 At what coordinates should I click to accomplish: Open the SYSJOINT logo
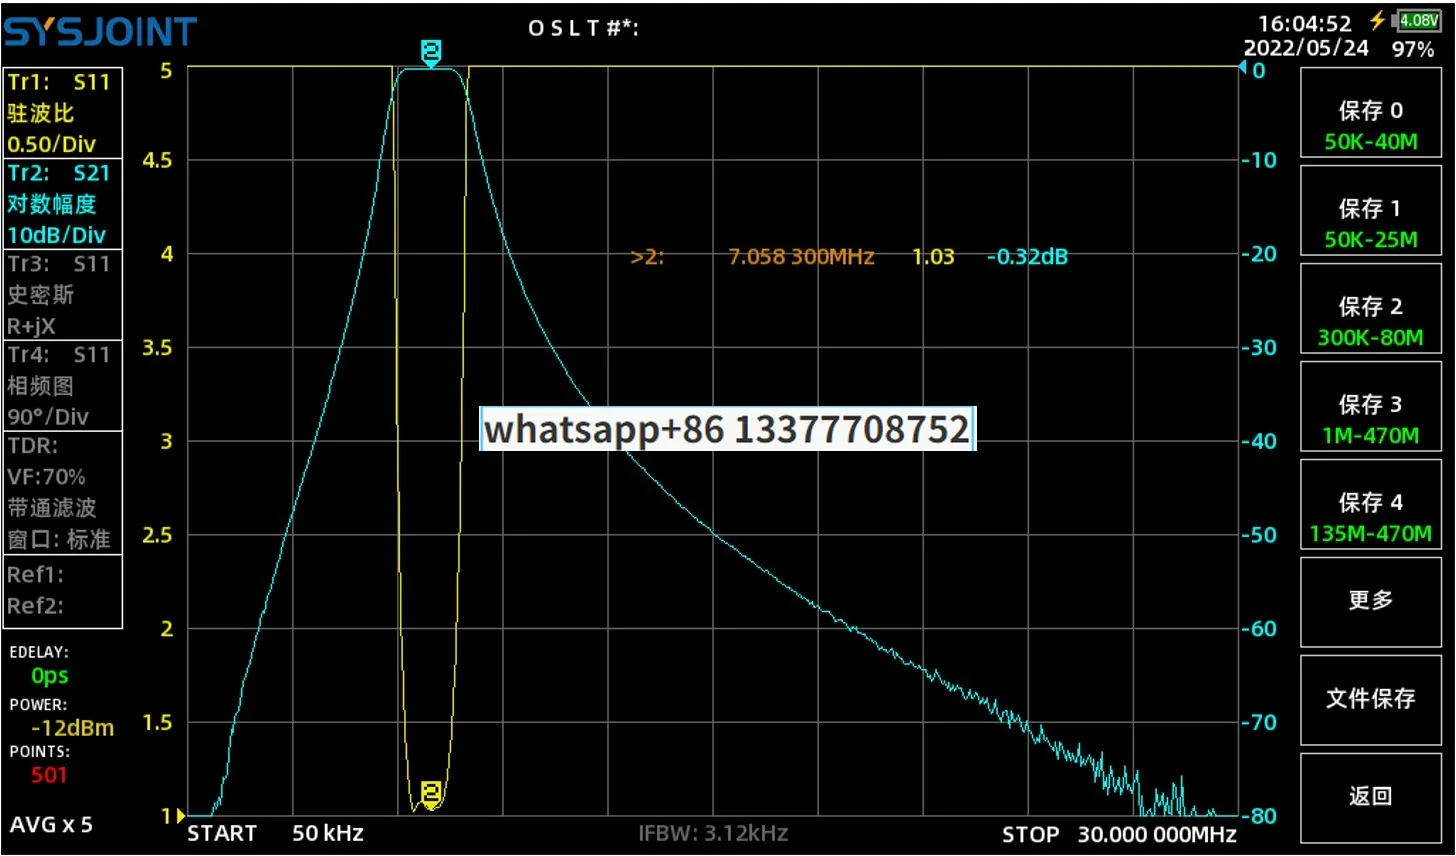click(x=100, y=32)
